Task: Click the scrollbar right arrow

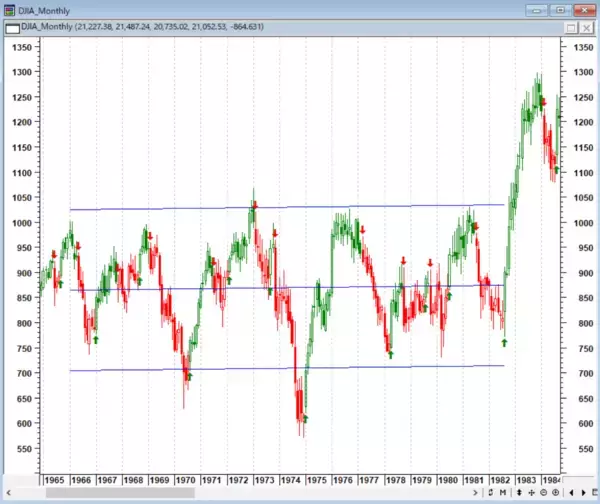Action: (x=475, y=493)
